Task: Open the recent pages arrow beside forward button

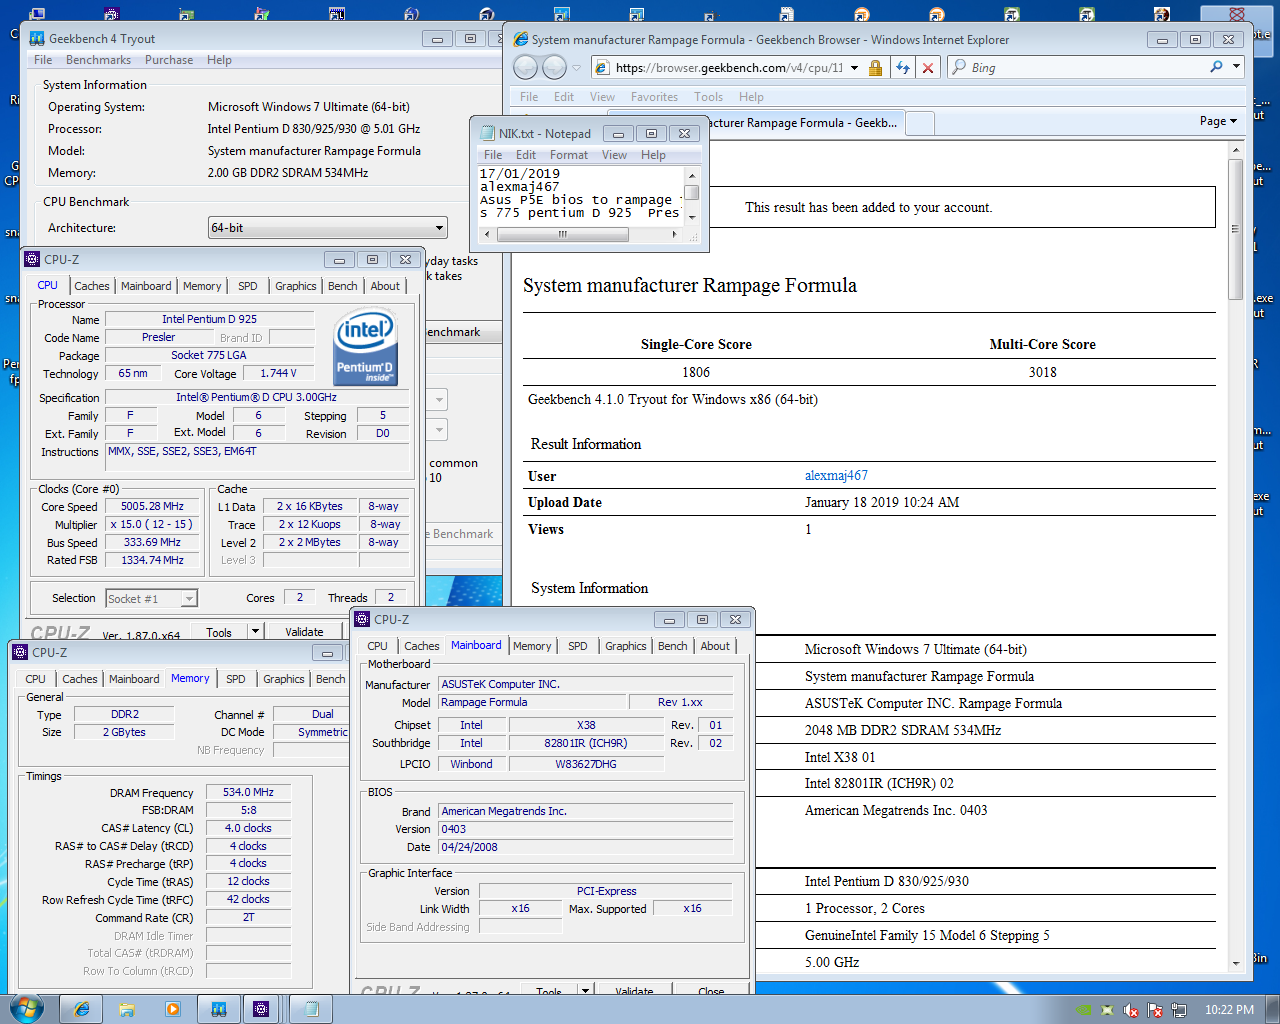Action: [576, 67]
